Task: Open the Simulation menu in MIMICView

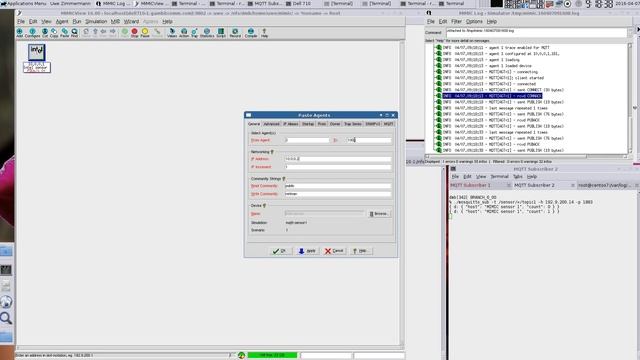Action: tap(96, 21)
